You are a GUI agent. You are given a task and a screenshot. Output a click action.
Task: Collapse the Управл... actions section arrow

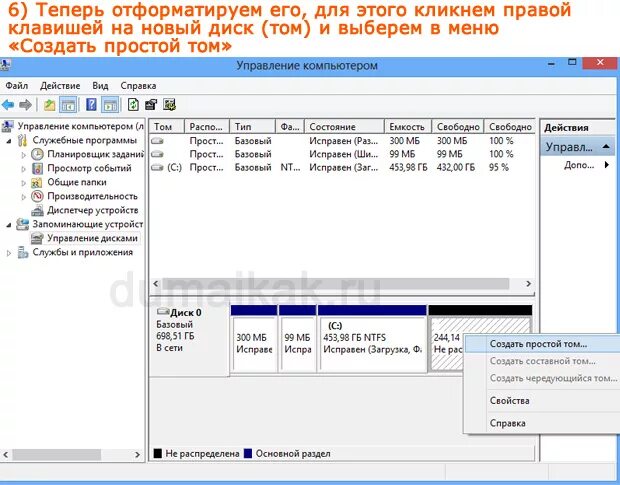click(x=606, y=147)
